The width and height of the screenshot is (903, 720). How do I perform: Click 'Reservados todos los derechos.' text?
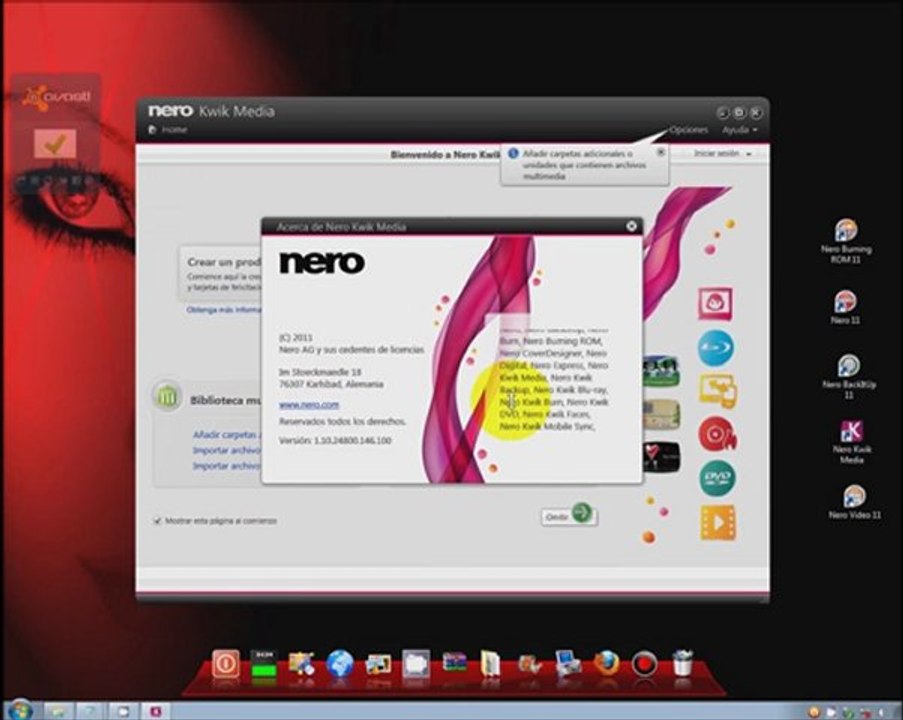click(342, 422)
